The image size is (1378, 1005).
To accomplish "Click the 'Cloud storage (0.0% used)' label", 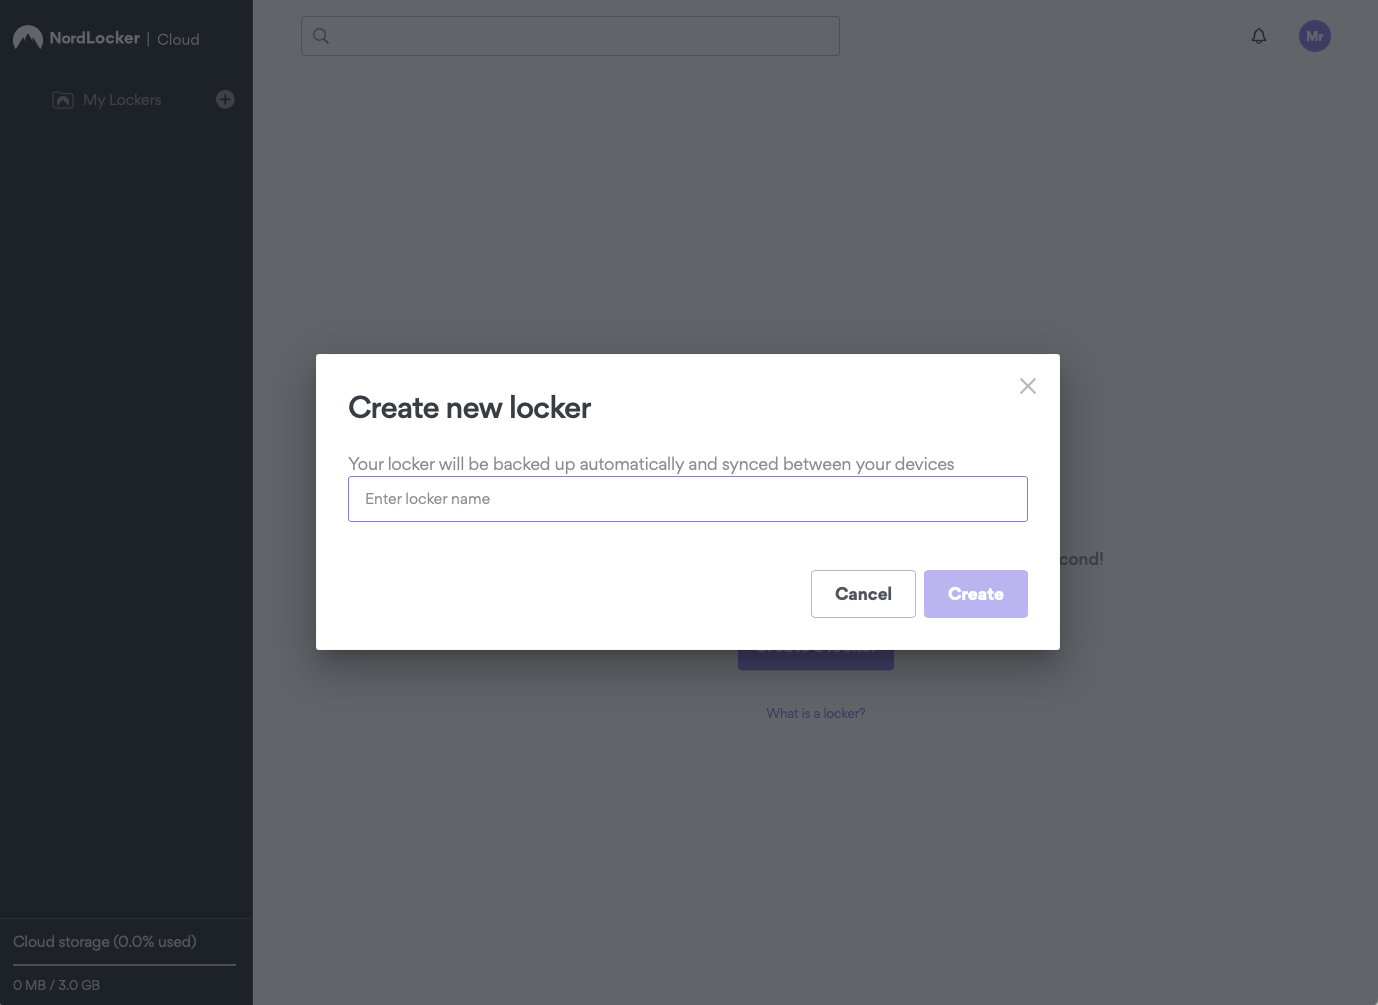I will [x=105, y=942].
